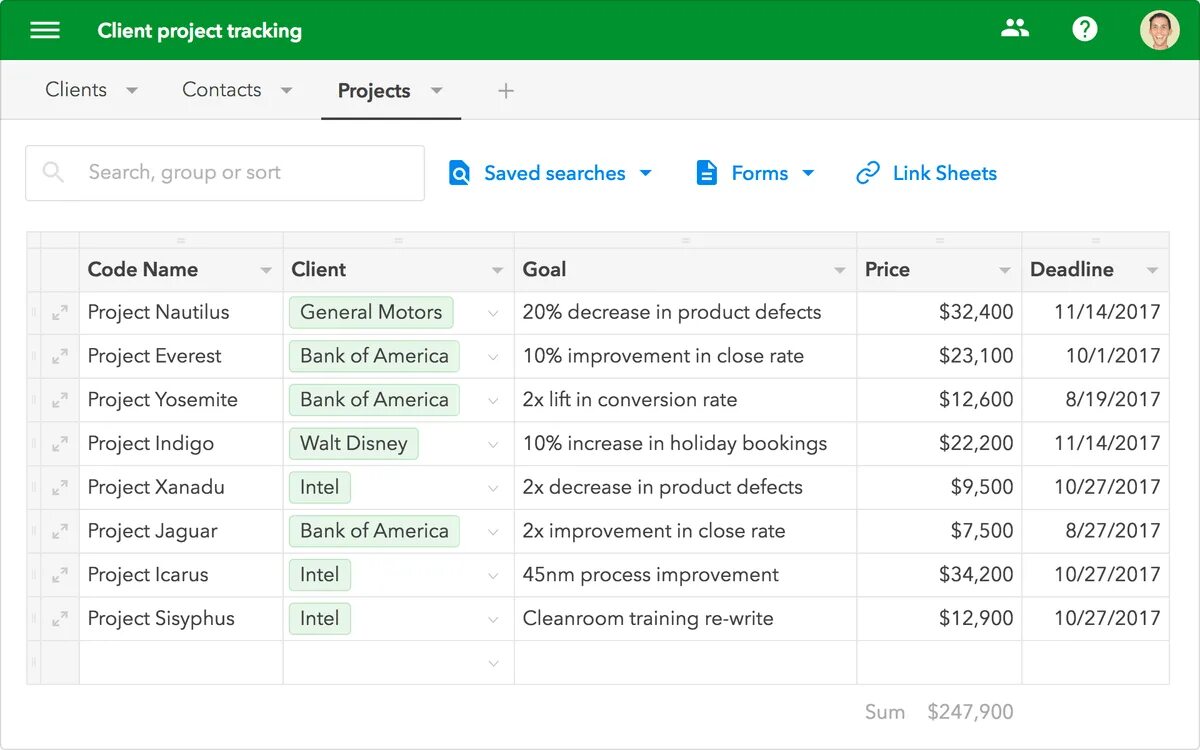Click the user profile avatar
Viewport: 1200px width, 750px height.
[1159, 29]
